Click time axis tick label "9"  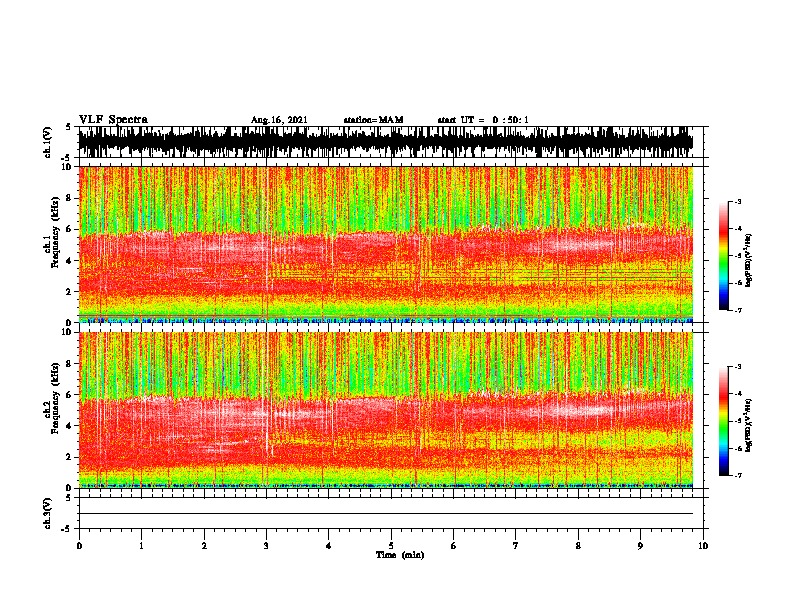(x=640, y=546)
